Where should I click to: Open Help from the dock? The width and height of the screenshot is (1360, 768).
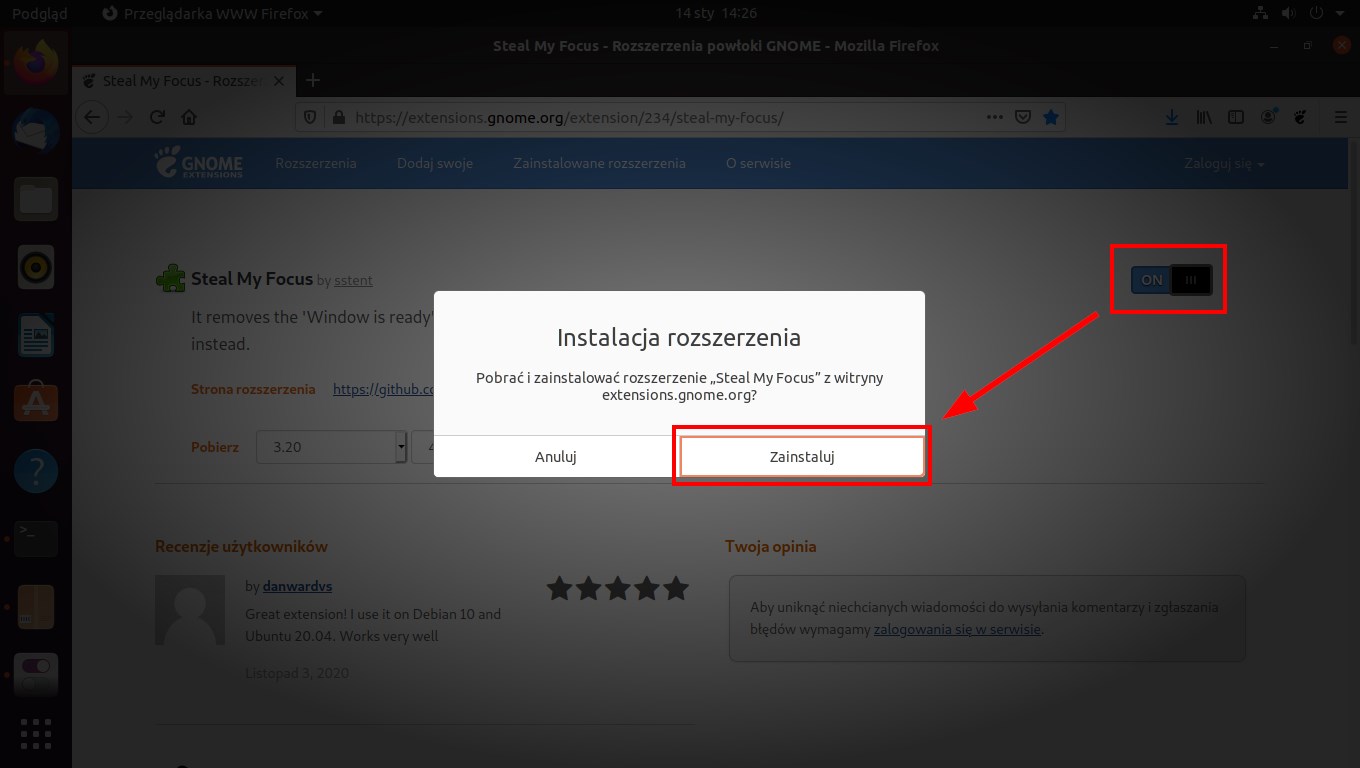(x=36, y=471)
